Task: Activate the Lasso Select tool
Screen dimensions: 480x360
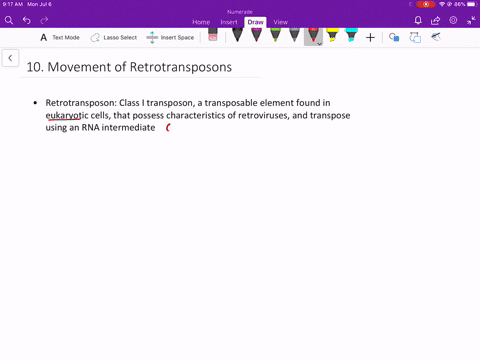Action: 114,38
